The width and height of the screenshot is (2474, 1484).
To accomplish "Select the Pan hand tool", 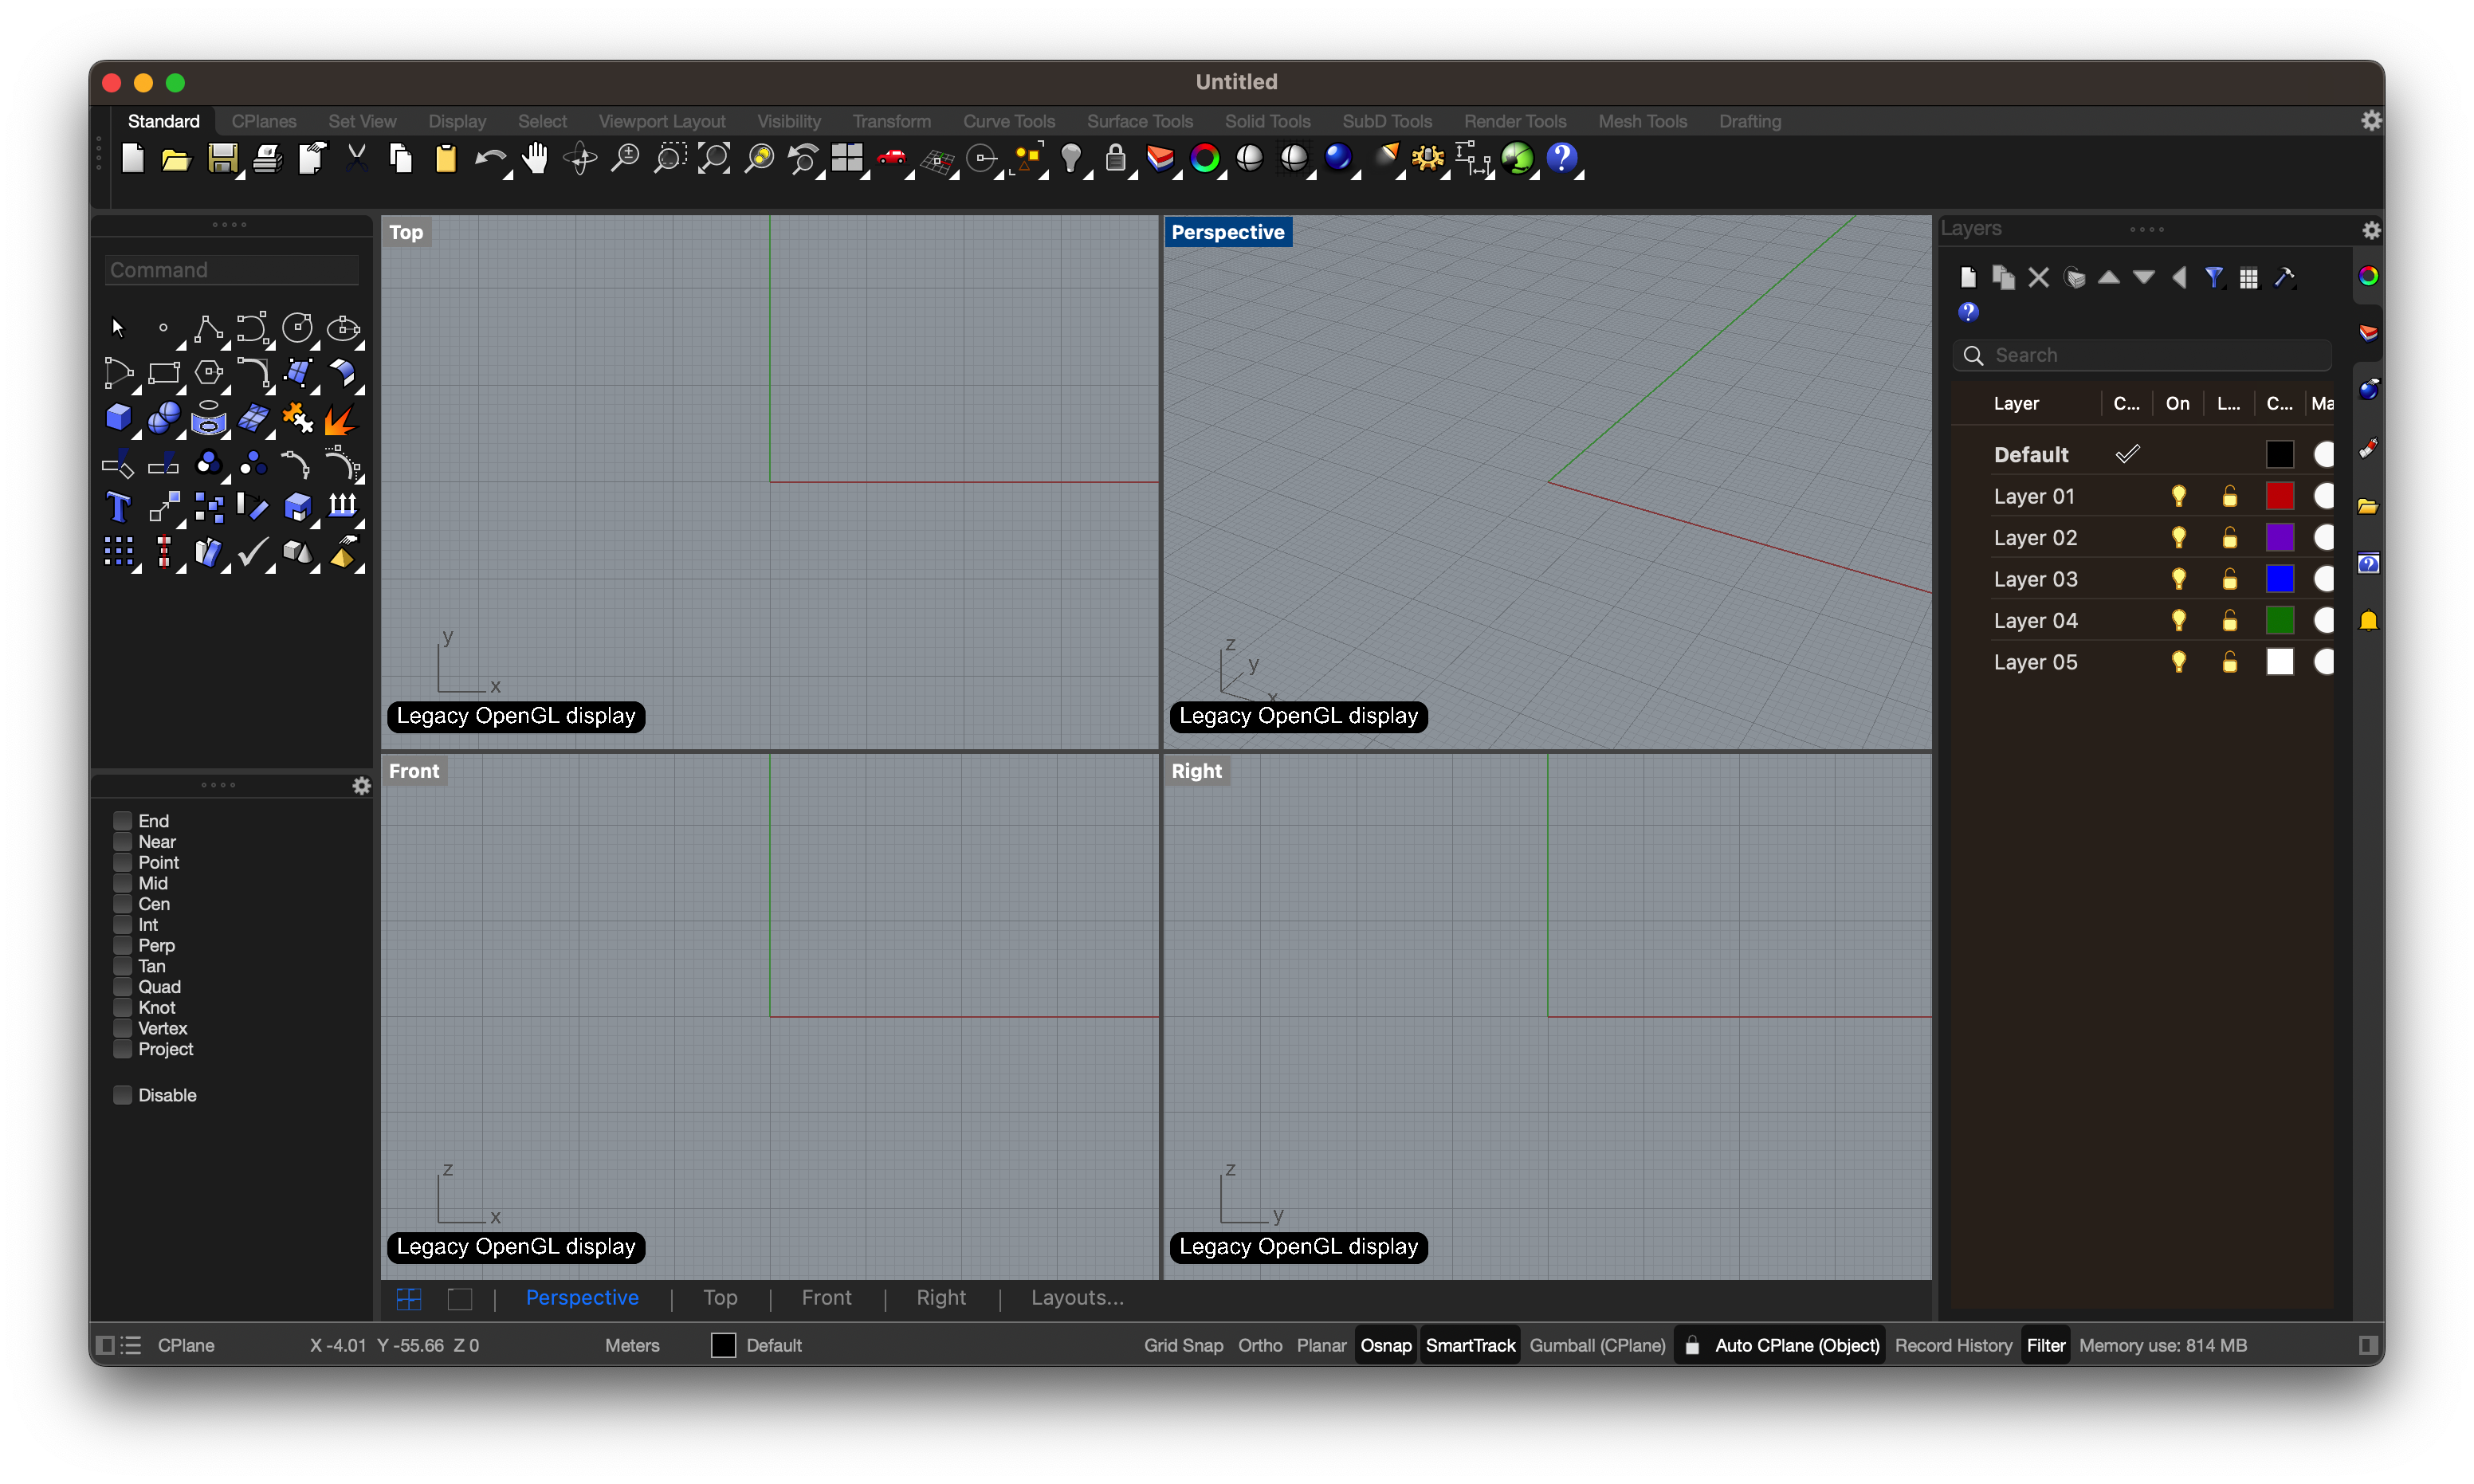I will (536, 159).
